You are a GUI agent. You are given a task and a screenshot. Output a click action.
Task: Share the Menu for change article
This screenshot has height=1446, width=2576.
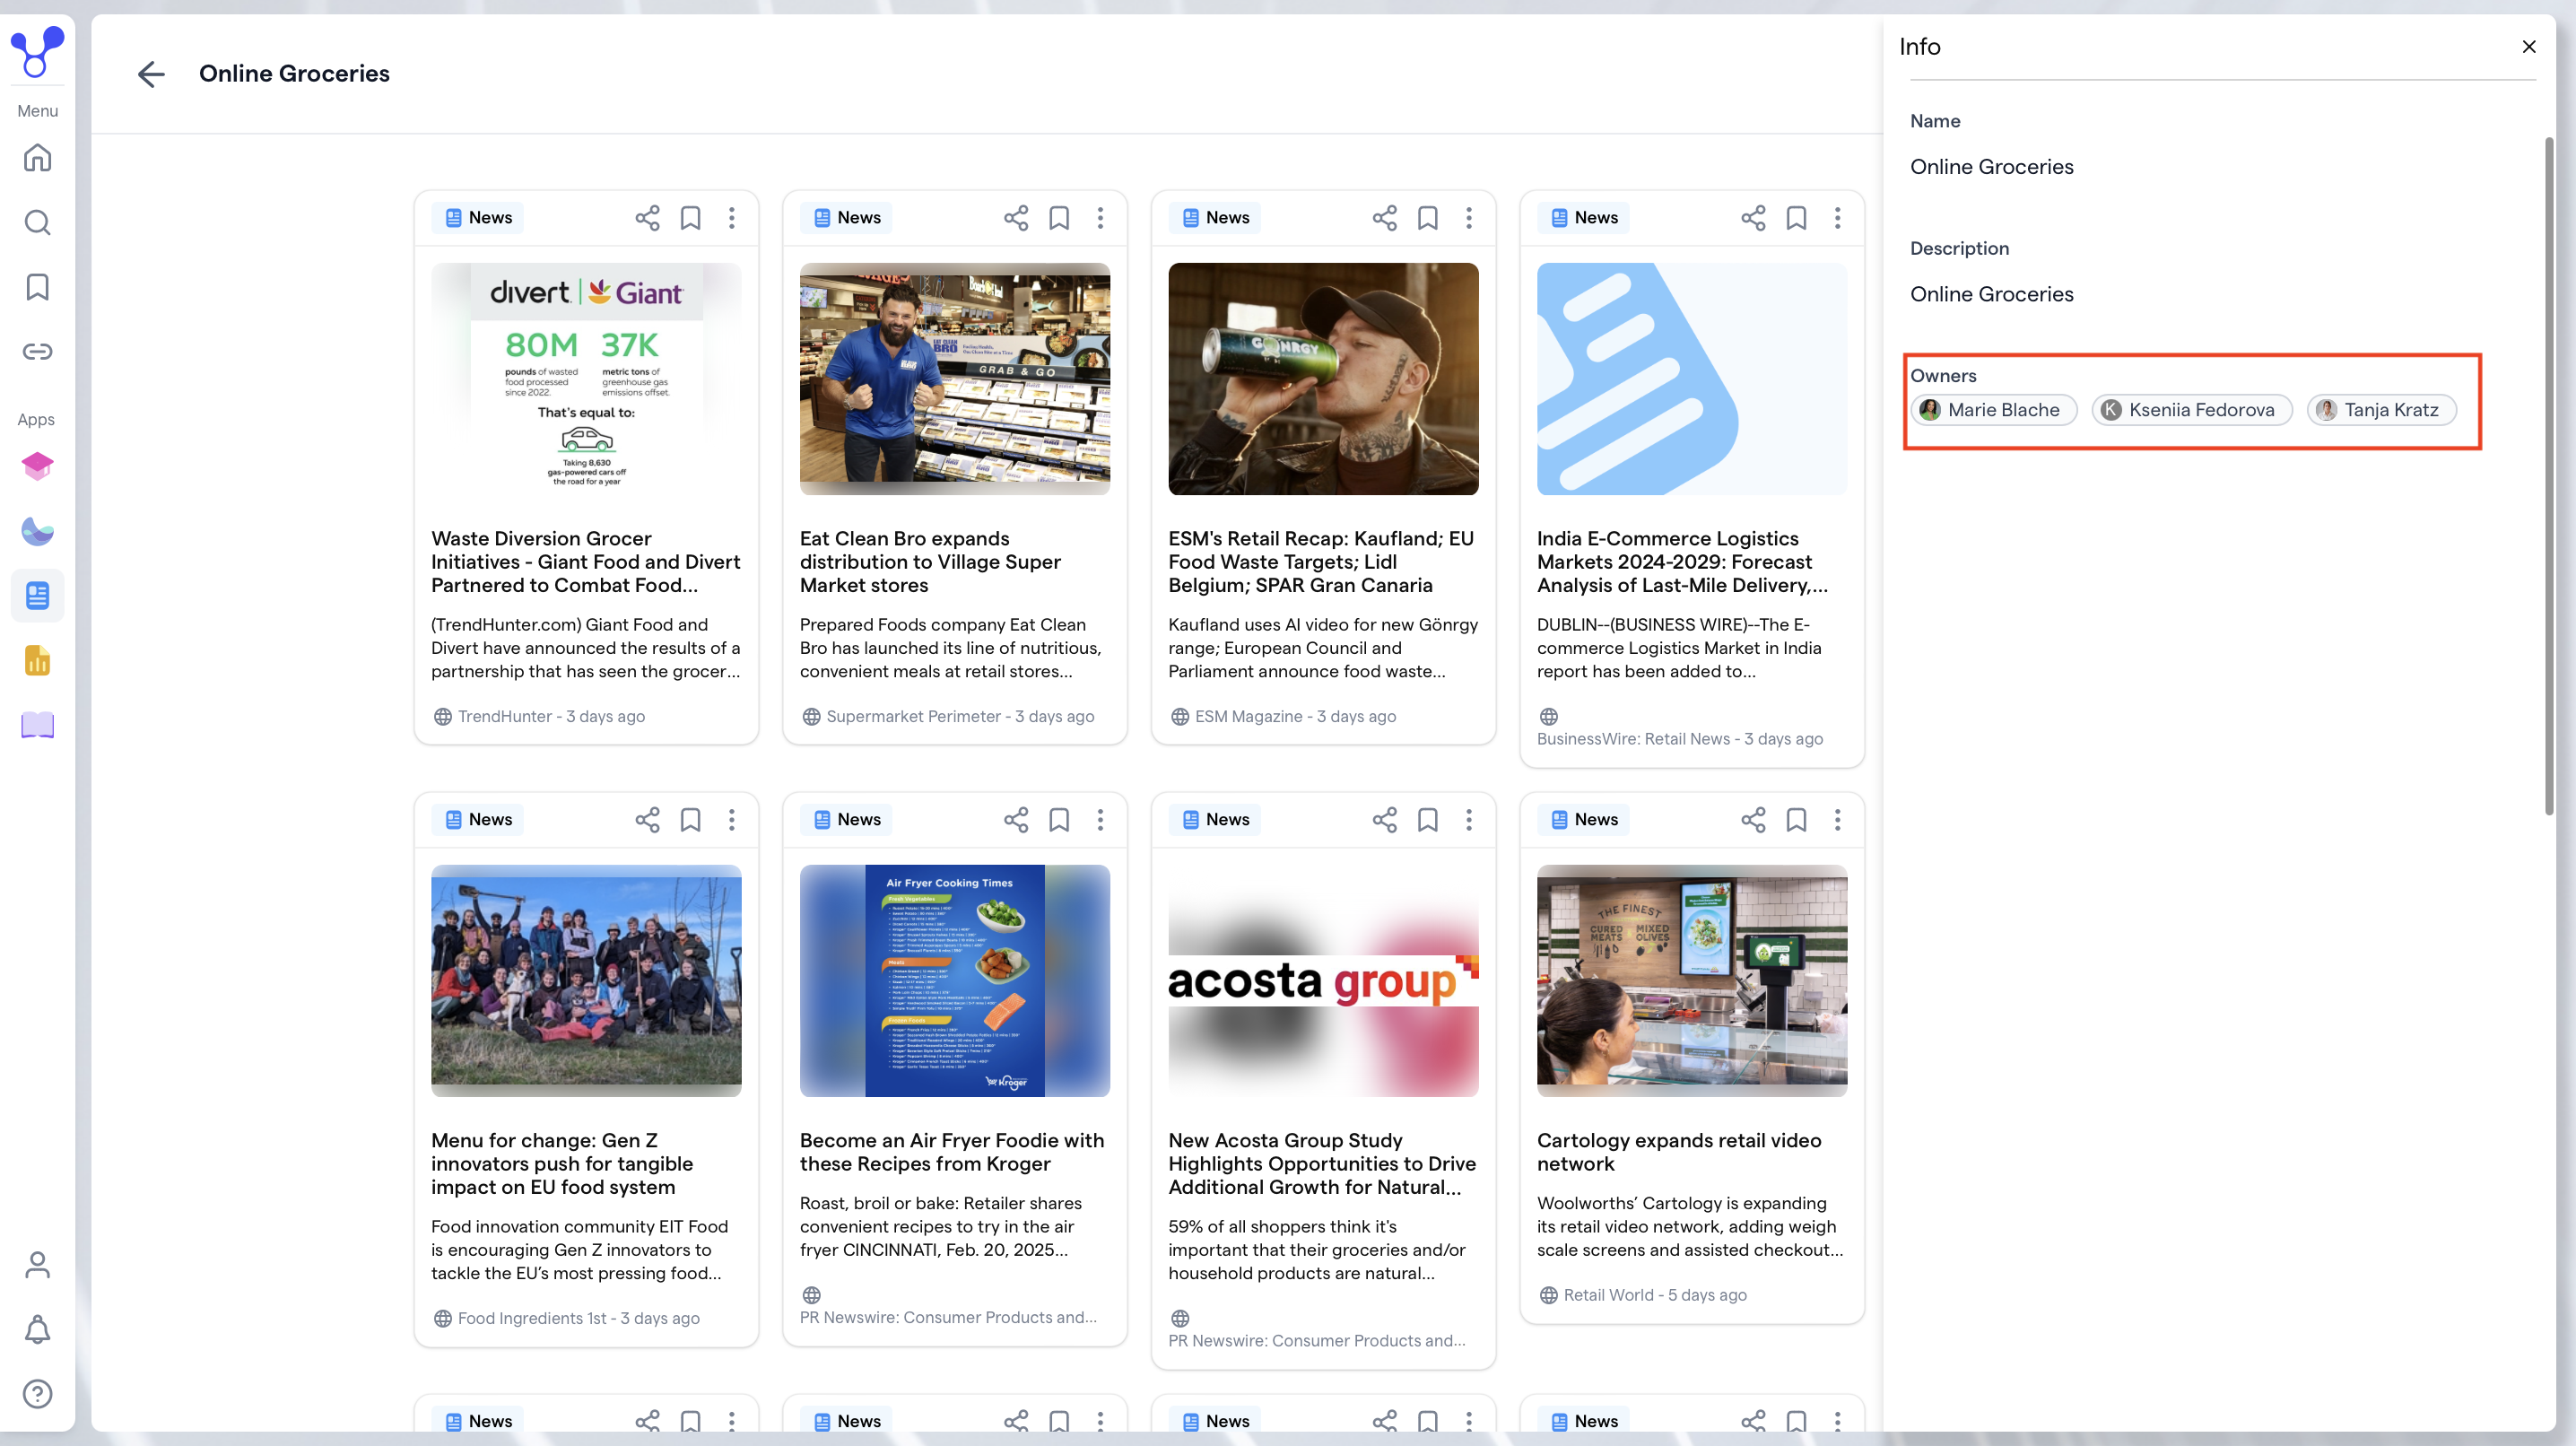647,820
